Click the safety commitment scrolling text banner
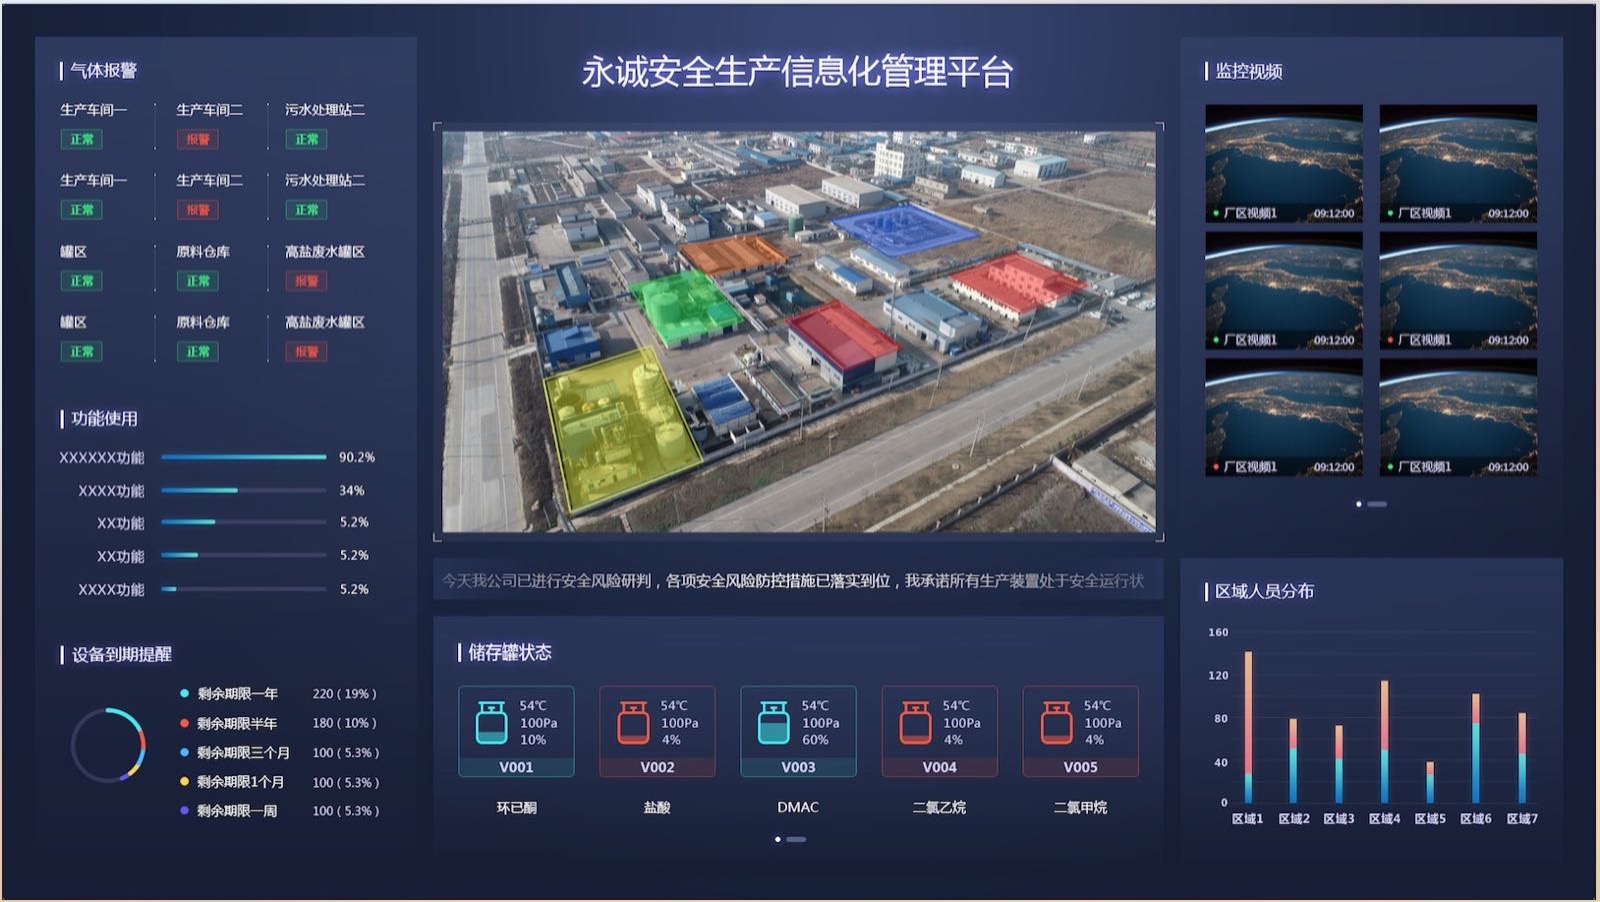The width and height of the screenshot is (1600, 902). [797, 581]
